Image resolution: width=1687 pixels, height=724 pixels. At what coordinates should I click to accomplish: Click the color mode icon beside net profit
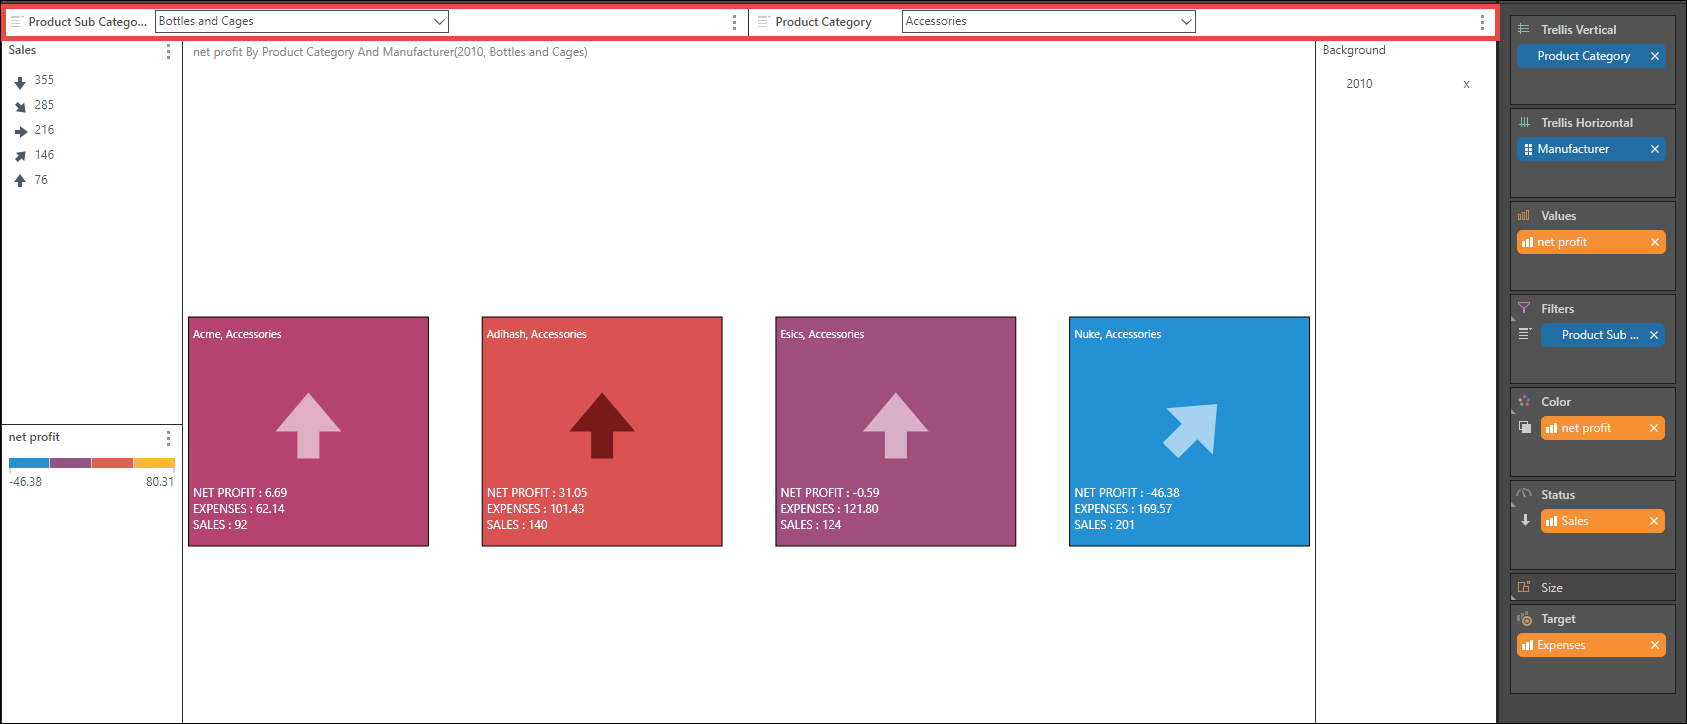[1525, 428]
